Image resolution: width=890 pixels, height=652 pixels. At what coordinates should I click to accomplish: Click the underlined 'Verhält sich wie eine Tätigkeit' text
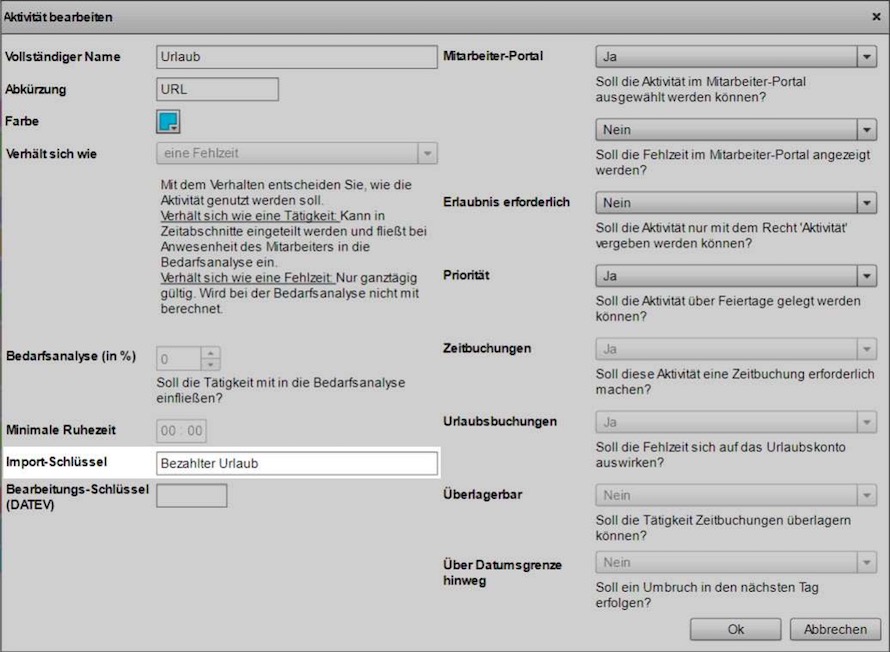(249, 216)
